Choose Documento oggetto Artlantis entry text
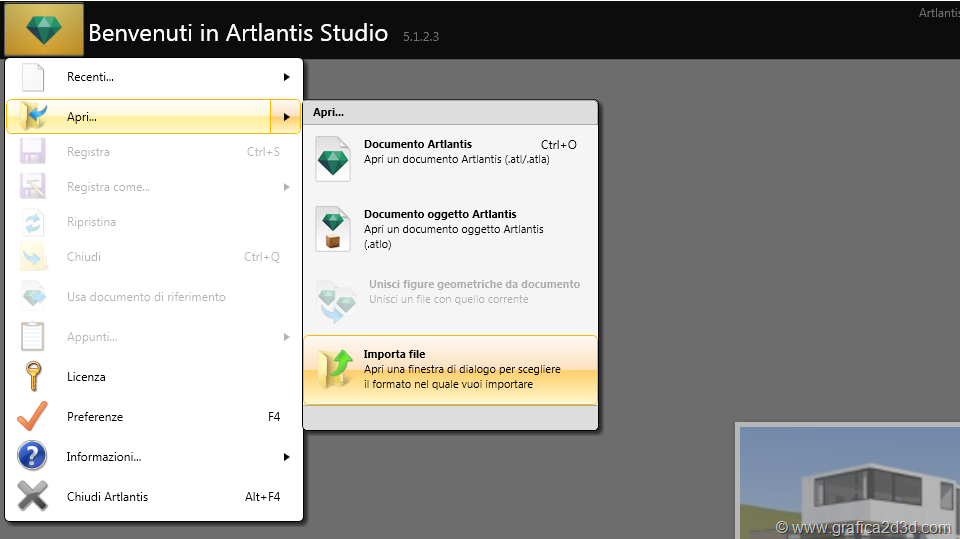 (440, 215)
